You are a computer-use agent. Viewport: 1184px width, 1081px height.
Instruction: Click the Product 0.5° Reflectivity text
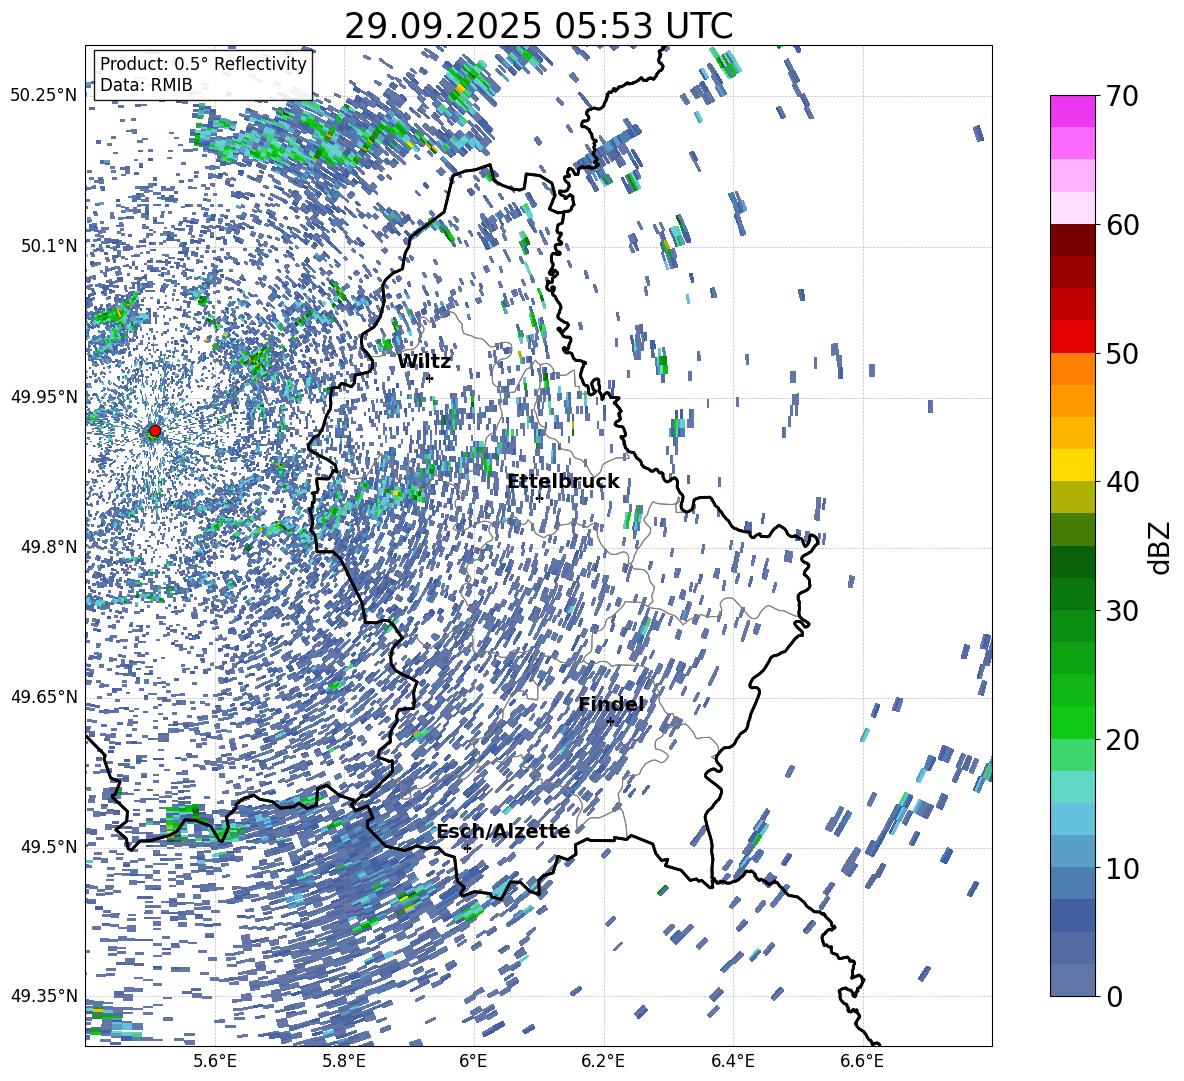(x=203, y=64)
